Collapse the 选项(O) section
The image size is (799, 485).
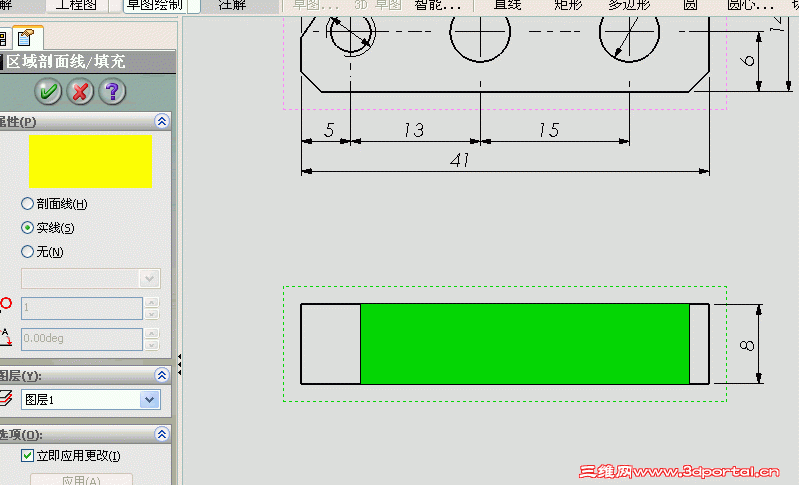point(162,434)
